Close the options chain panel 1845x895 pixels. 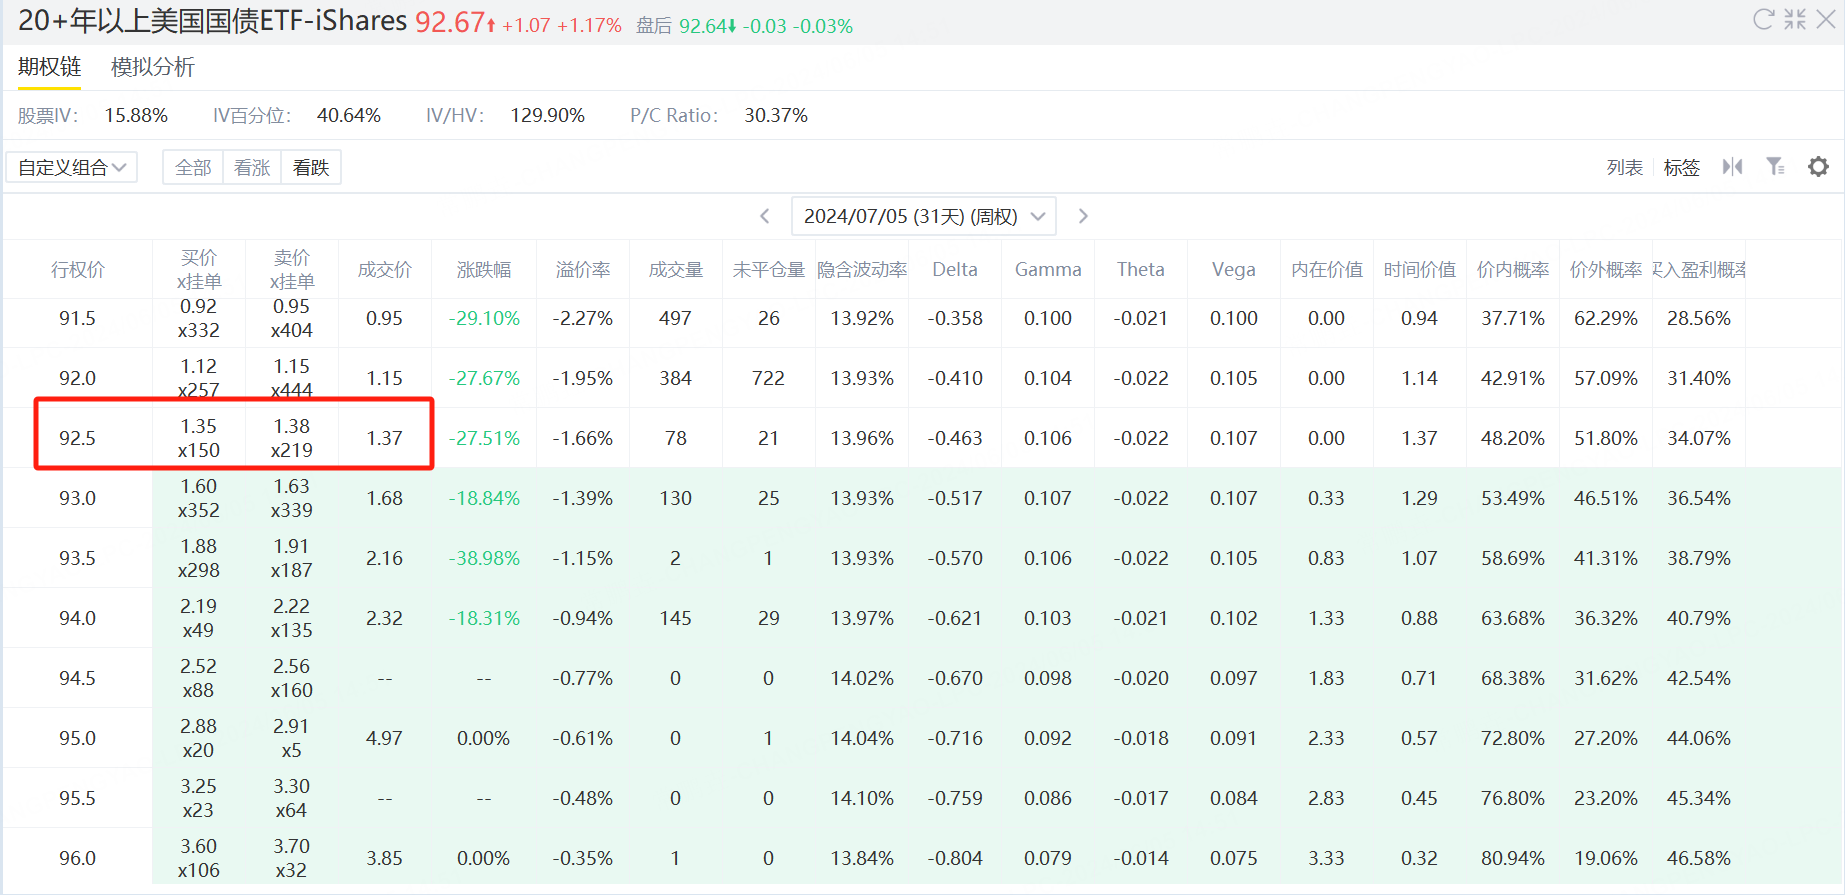click(x=1826, y=19)
